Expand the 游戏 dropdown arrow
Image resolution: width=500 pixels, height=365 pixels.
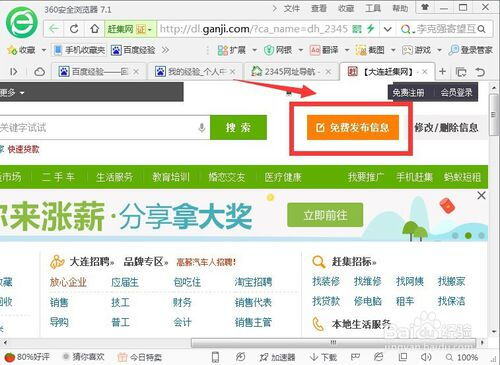tap(439, 50)
